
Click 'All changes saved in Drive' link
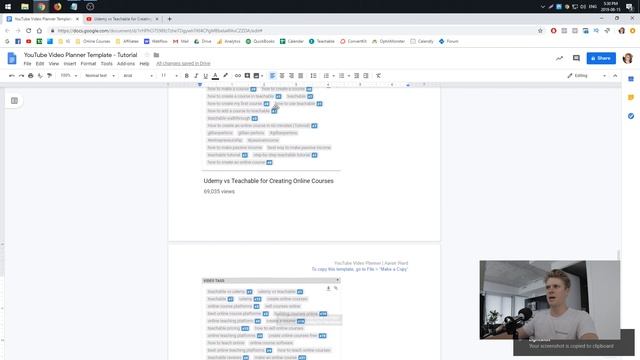click(183, 64)
